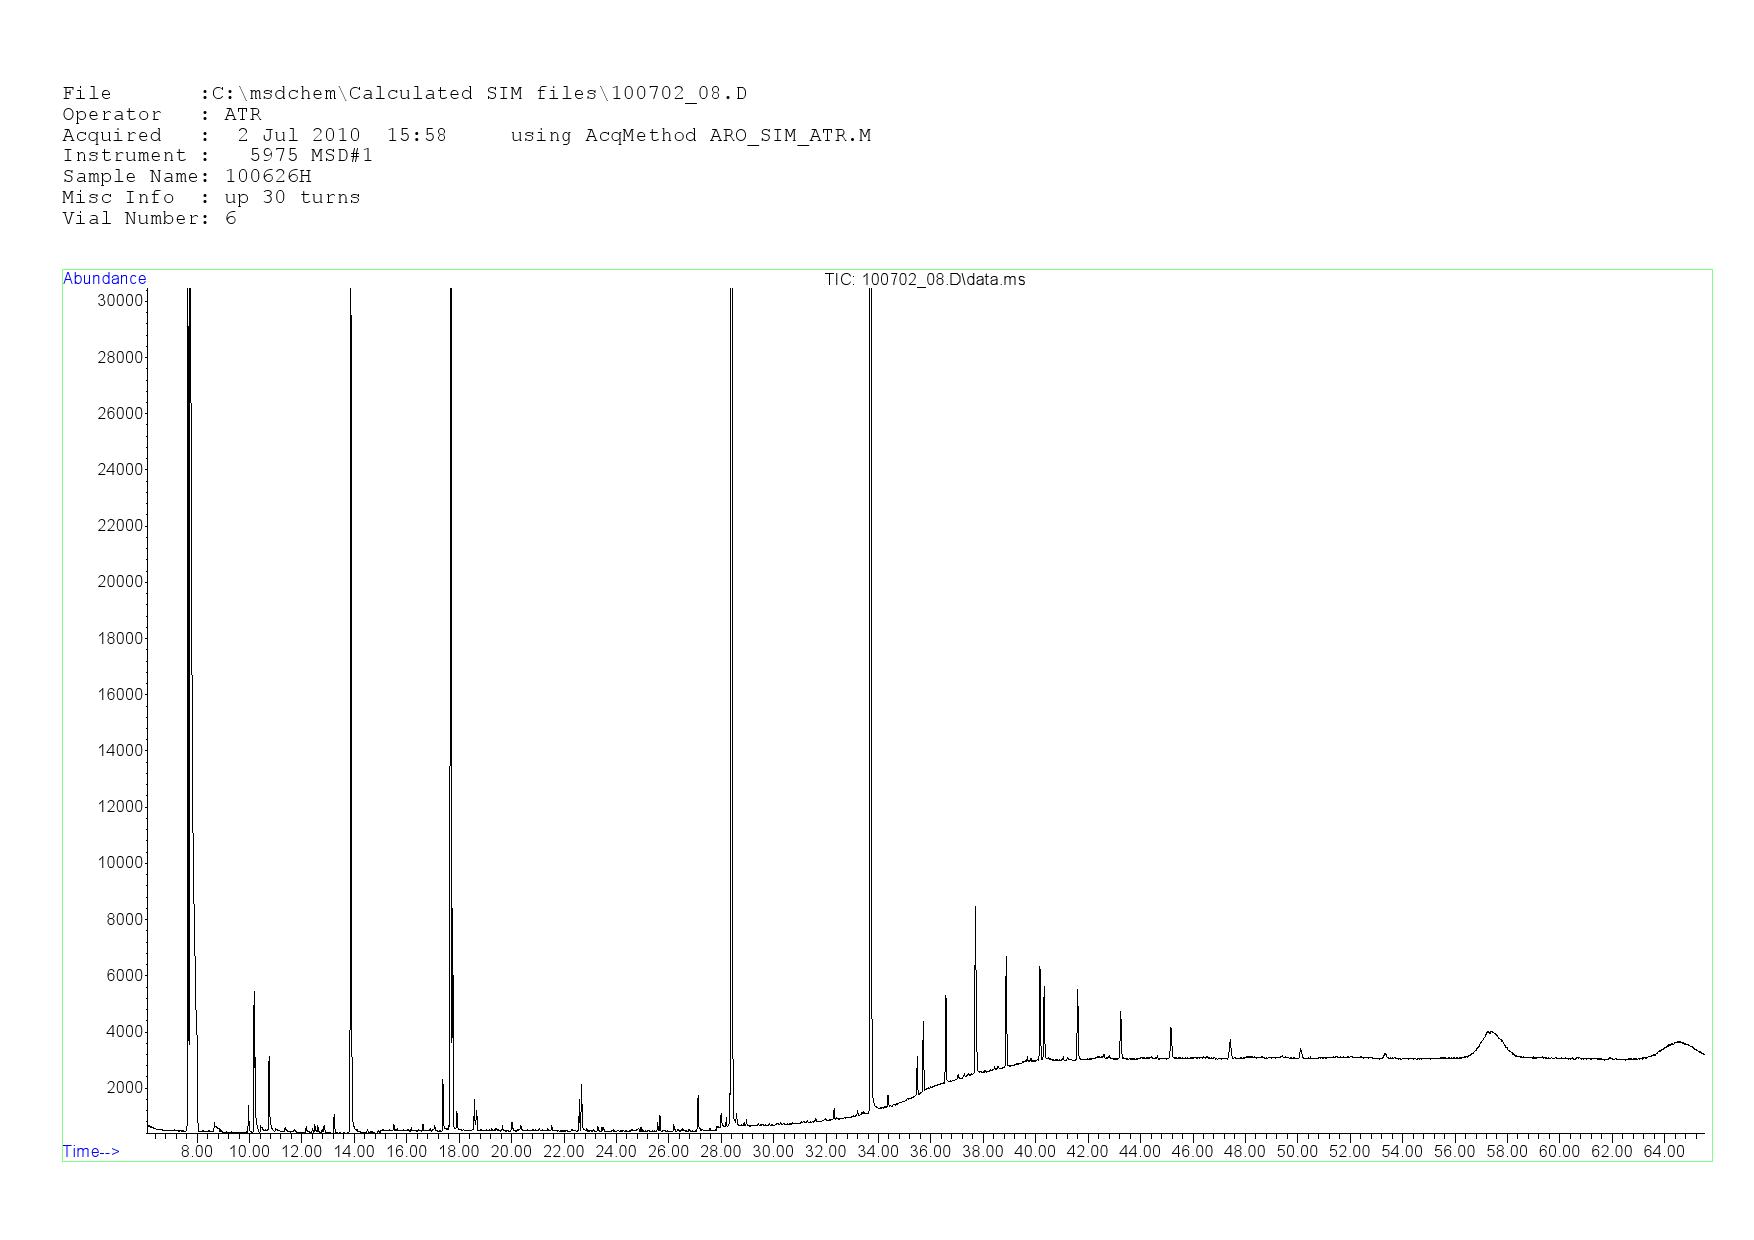This screenshot has width=1754, height=1240.
Task: Select the TIC: 100702_08.D\data.ms chart title
Action: 924,280
